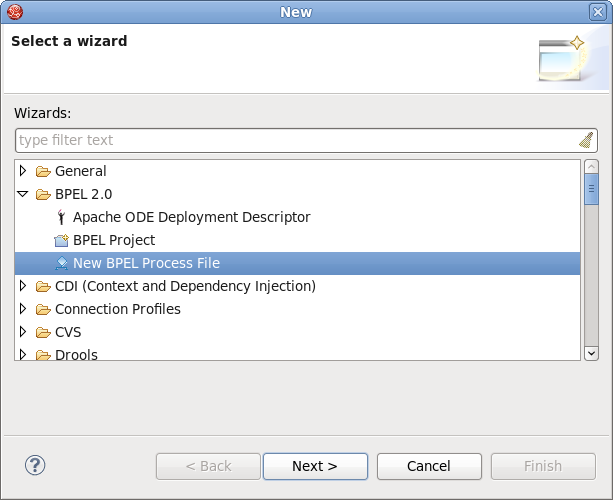Image resolution: width=613 pixels, height=500 pixels.
Task: Click the Drools folder icon
Action: [x=43, y=354]
